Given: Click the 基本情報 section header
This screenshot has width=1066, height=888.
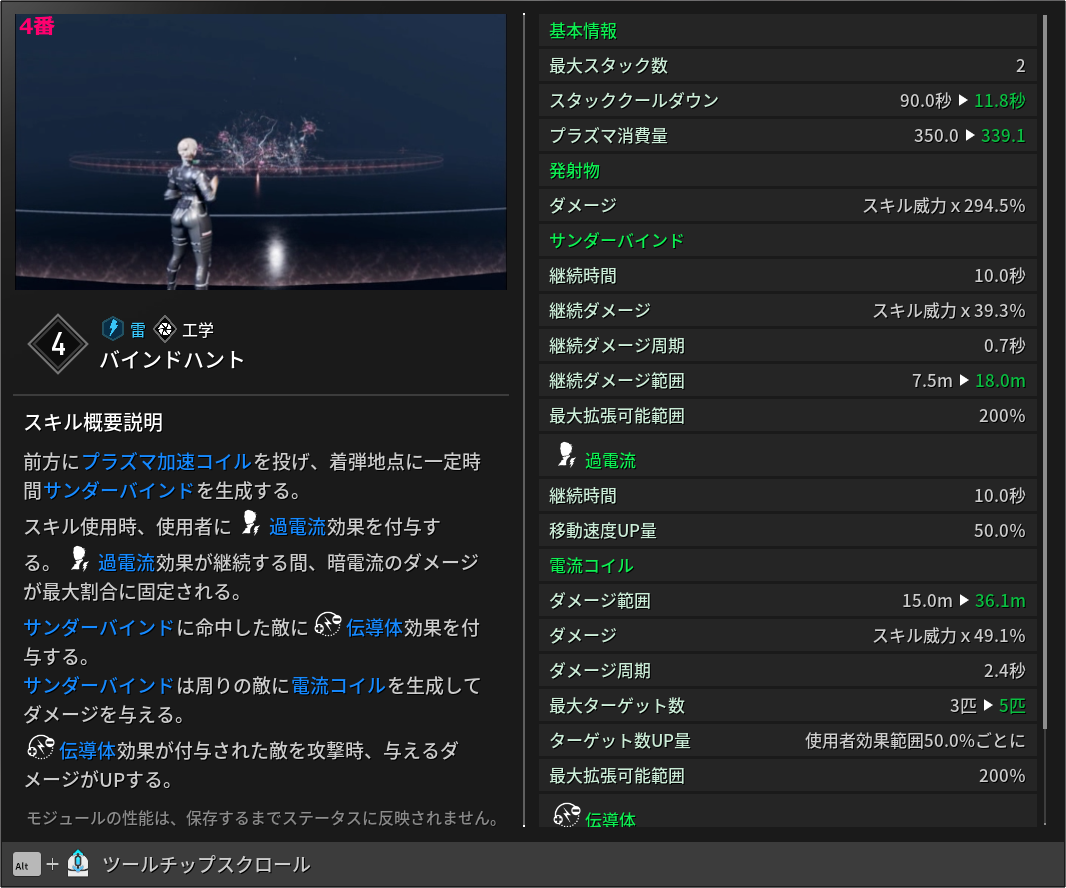Looking at the screenshot, I should click(788, 31).
